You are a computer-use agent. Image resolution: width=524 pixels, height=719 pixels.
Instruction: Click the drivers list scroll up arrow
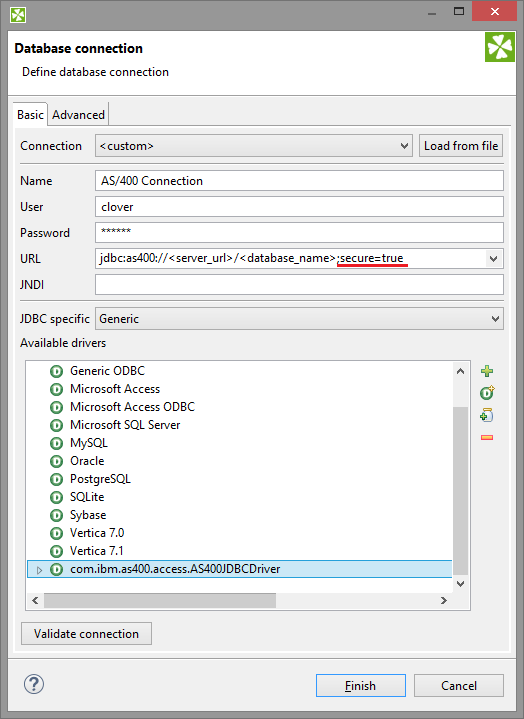click(460, 371)
